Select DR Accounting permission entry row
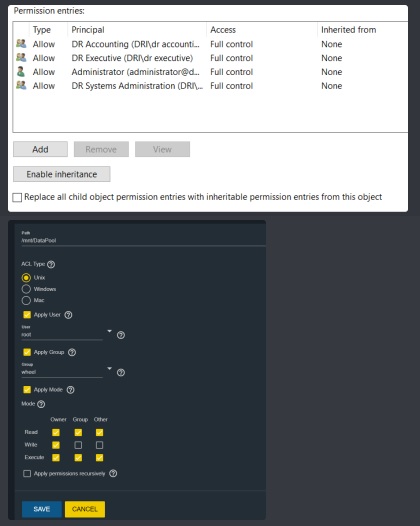 pyautogui.click(x=210, y=44)
